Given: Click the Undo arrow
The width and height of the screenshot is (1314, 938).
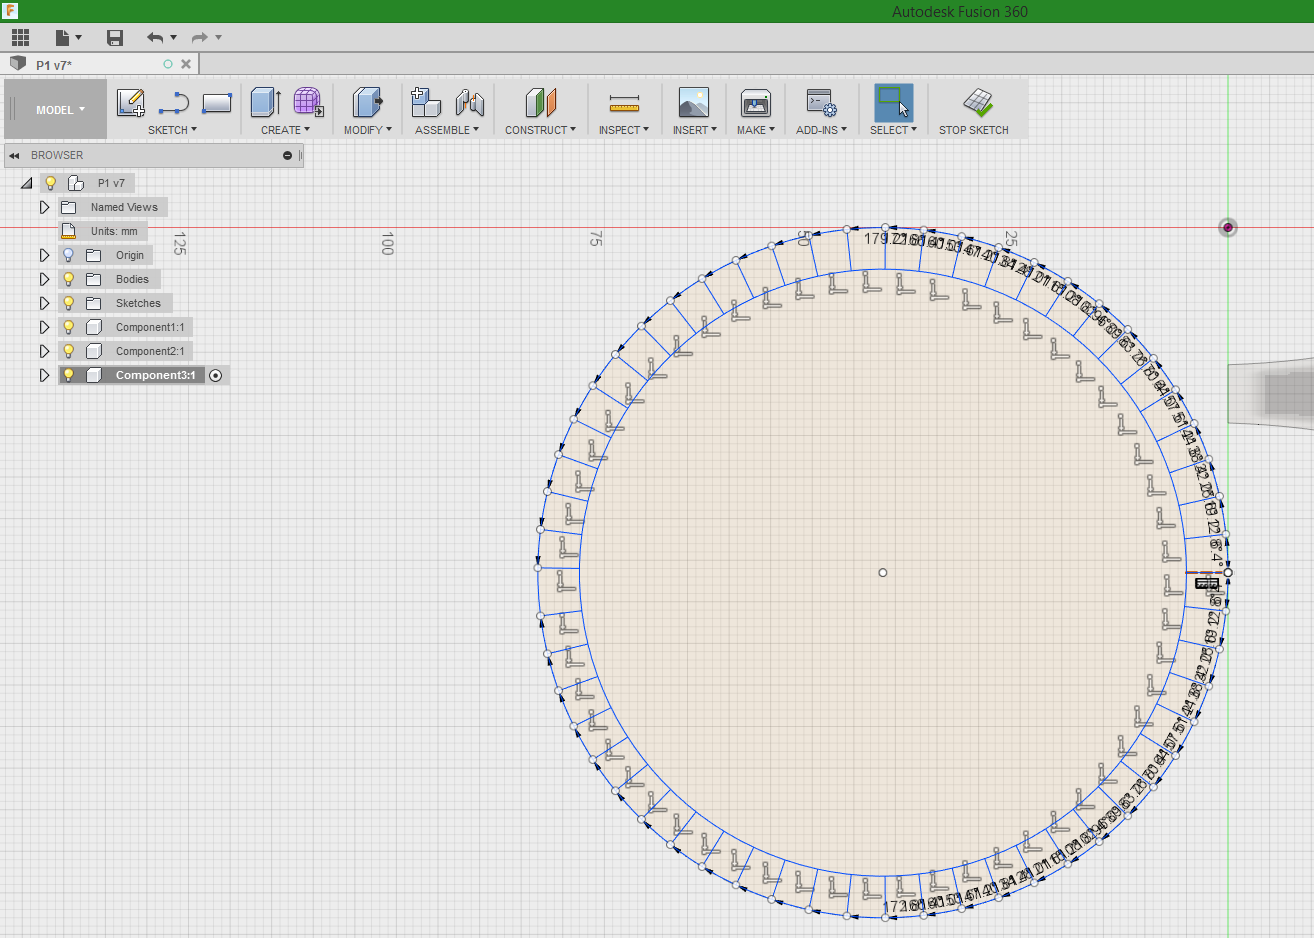Looking at the screenshot, I should (x=155, y=38).
